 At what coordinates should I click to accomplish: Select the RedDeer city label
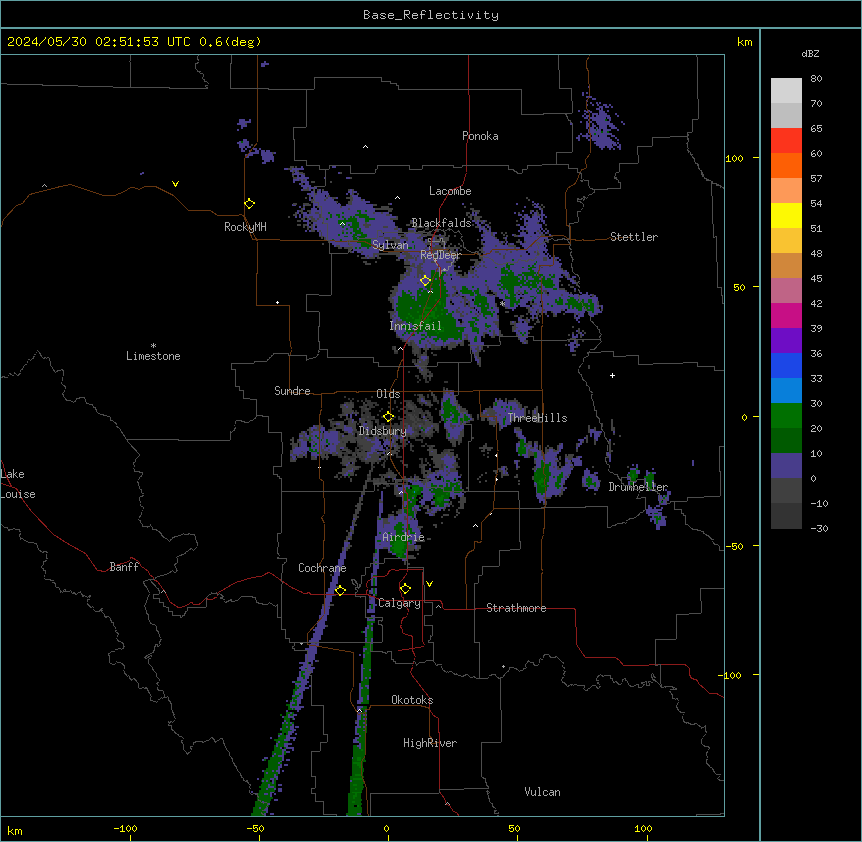pos(440,255)
